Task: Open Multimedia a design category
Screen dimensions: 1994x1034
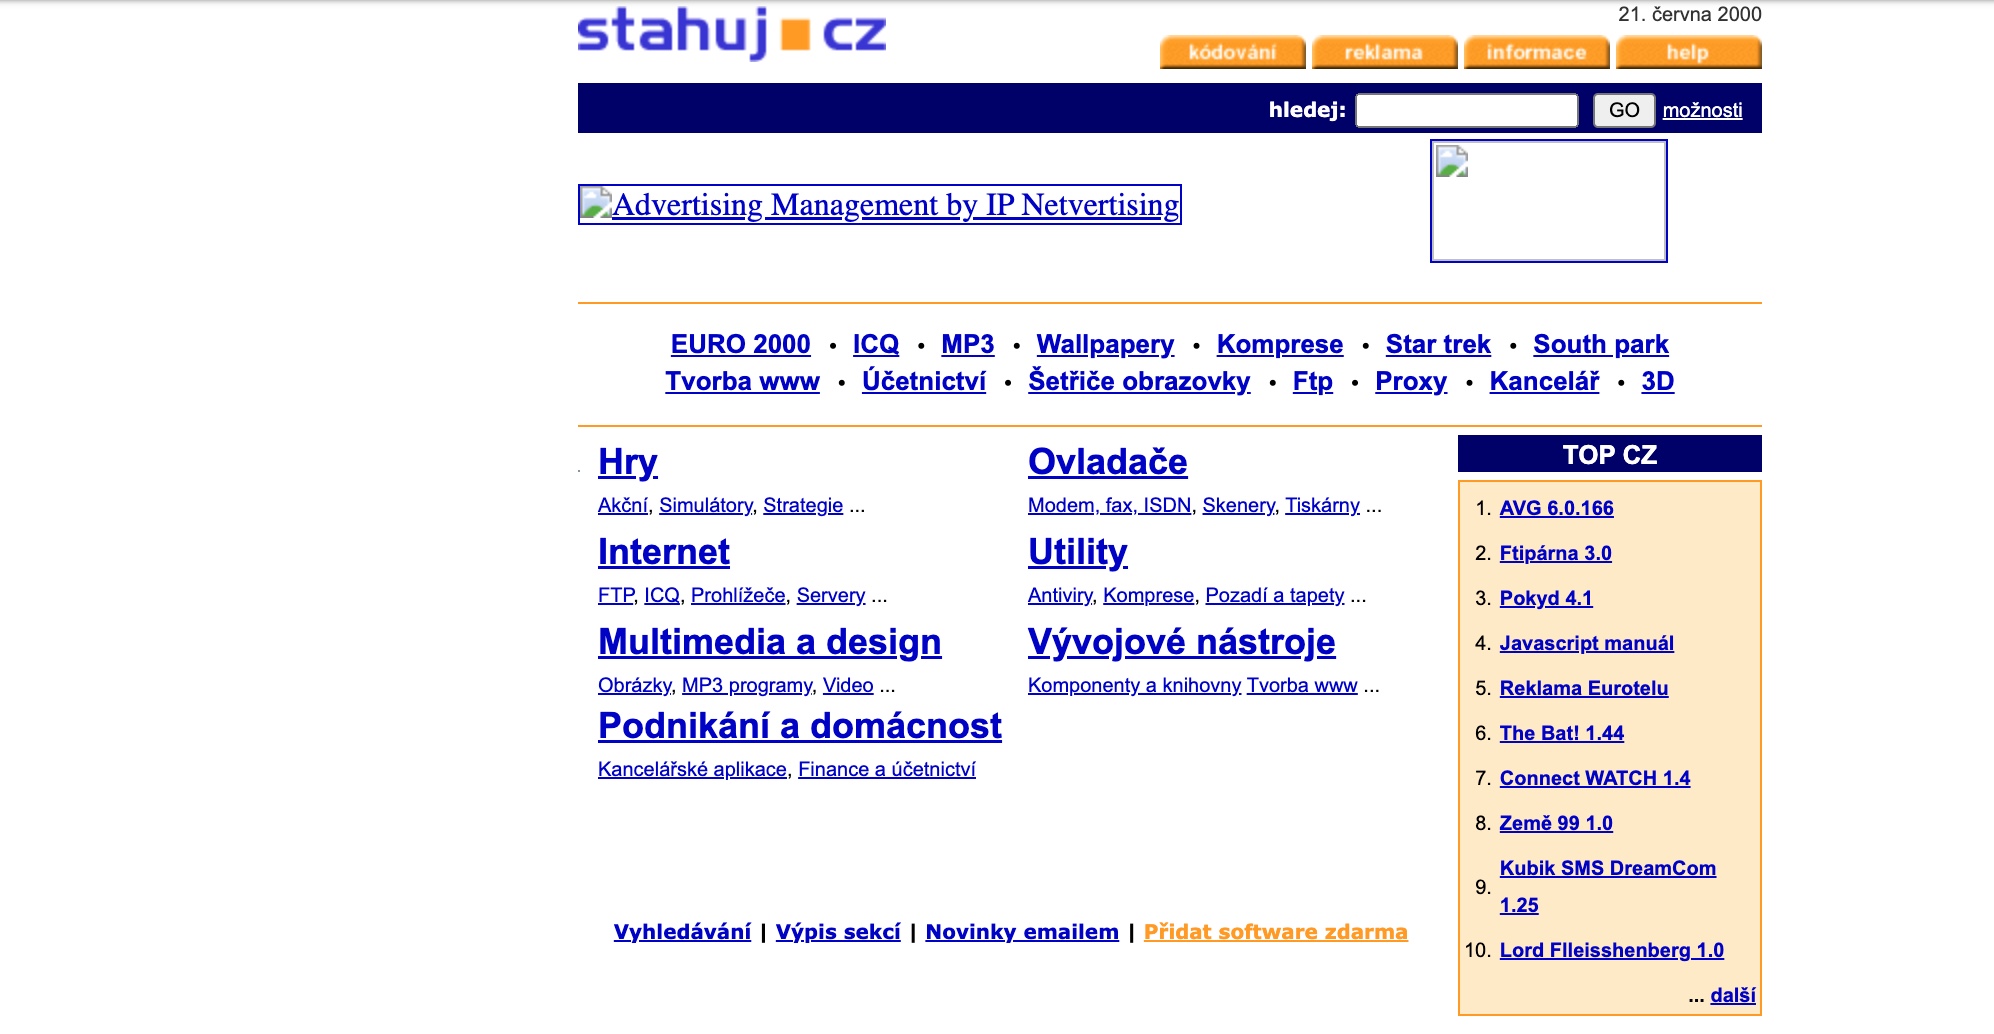Action: (770, 642)
